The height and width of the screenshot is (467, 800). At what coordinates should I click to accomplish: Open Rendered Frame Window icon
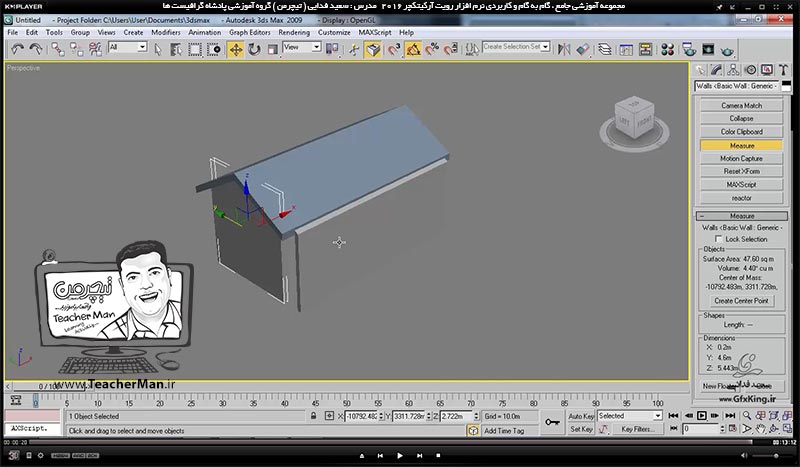pos(708,49)
